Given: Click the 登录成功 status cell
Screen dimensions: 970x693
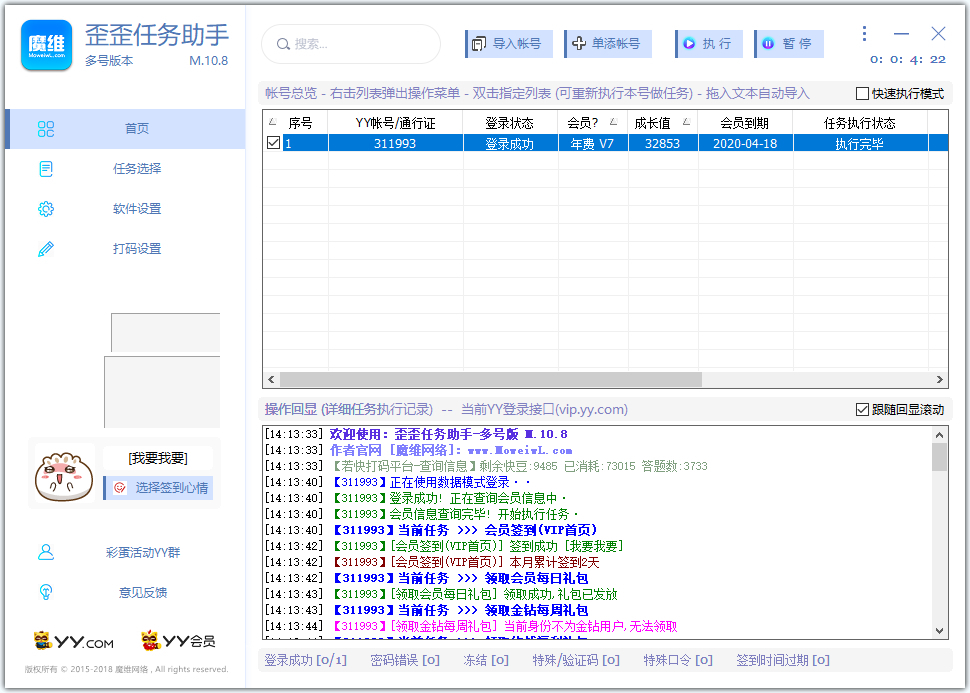Looking at the screenshot, I should [x=510, y=144].
